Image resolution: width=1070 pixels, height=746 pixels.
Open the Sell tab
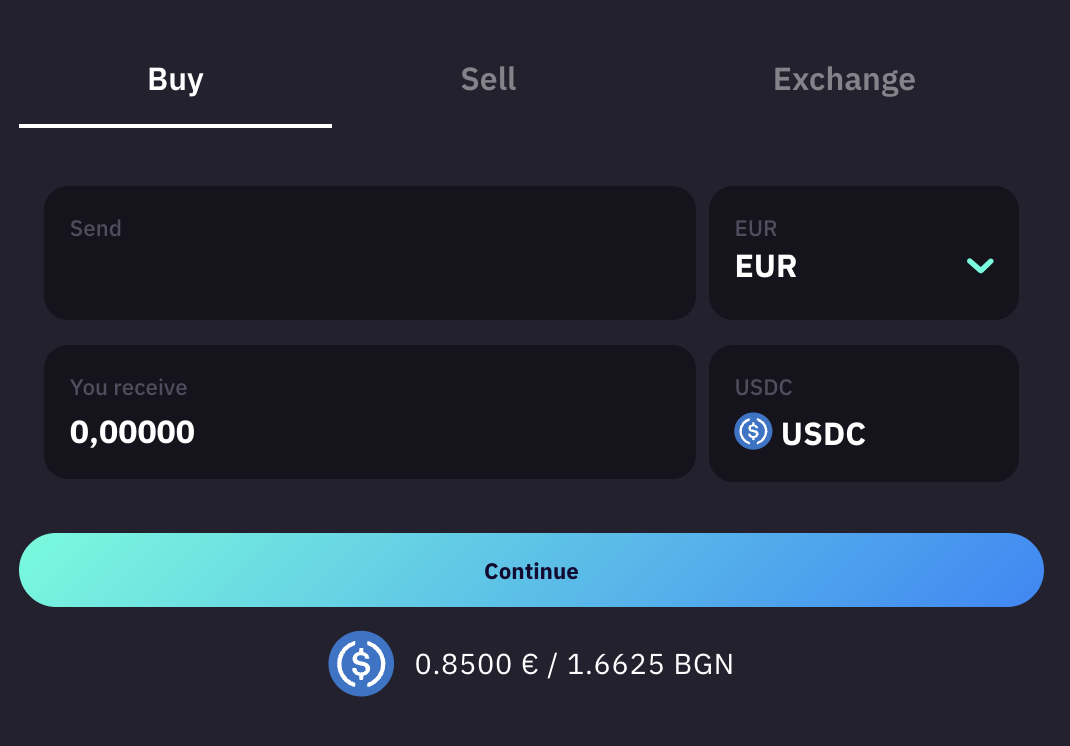(x=488, y=80)
